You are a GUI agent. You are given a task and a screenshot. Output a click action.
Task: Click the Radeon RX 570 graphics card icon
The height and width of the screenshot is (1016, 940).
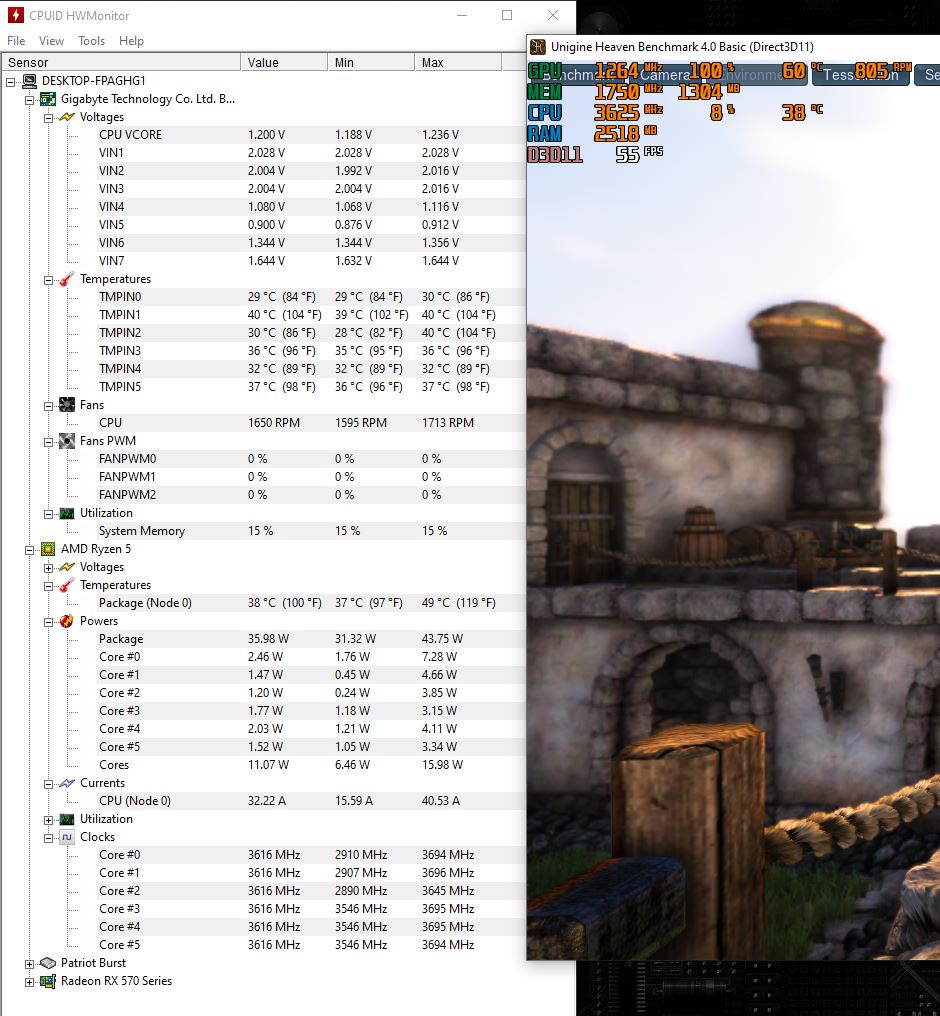pyautogui.click(x=48, y=981)
